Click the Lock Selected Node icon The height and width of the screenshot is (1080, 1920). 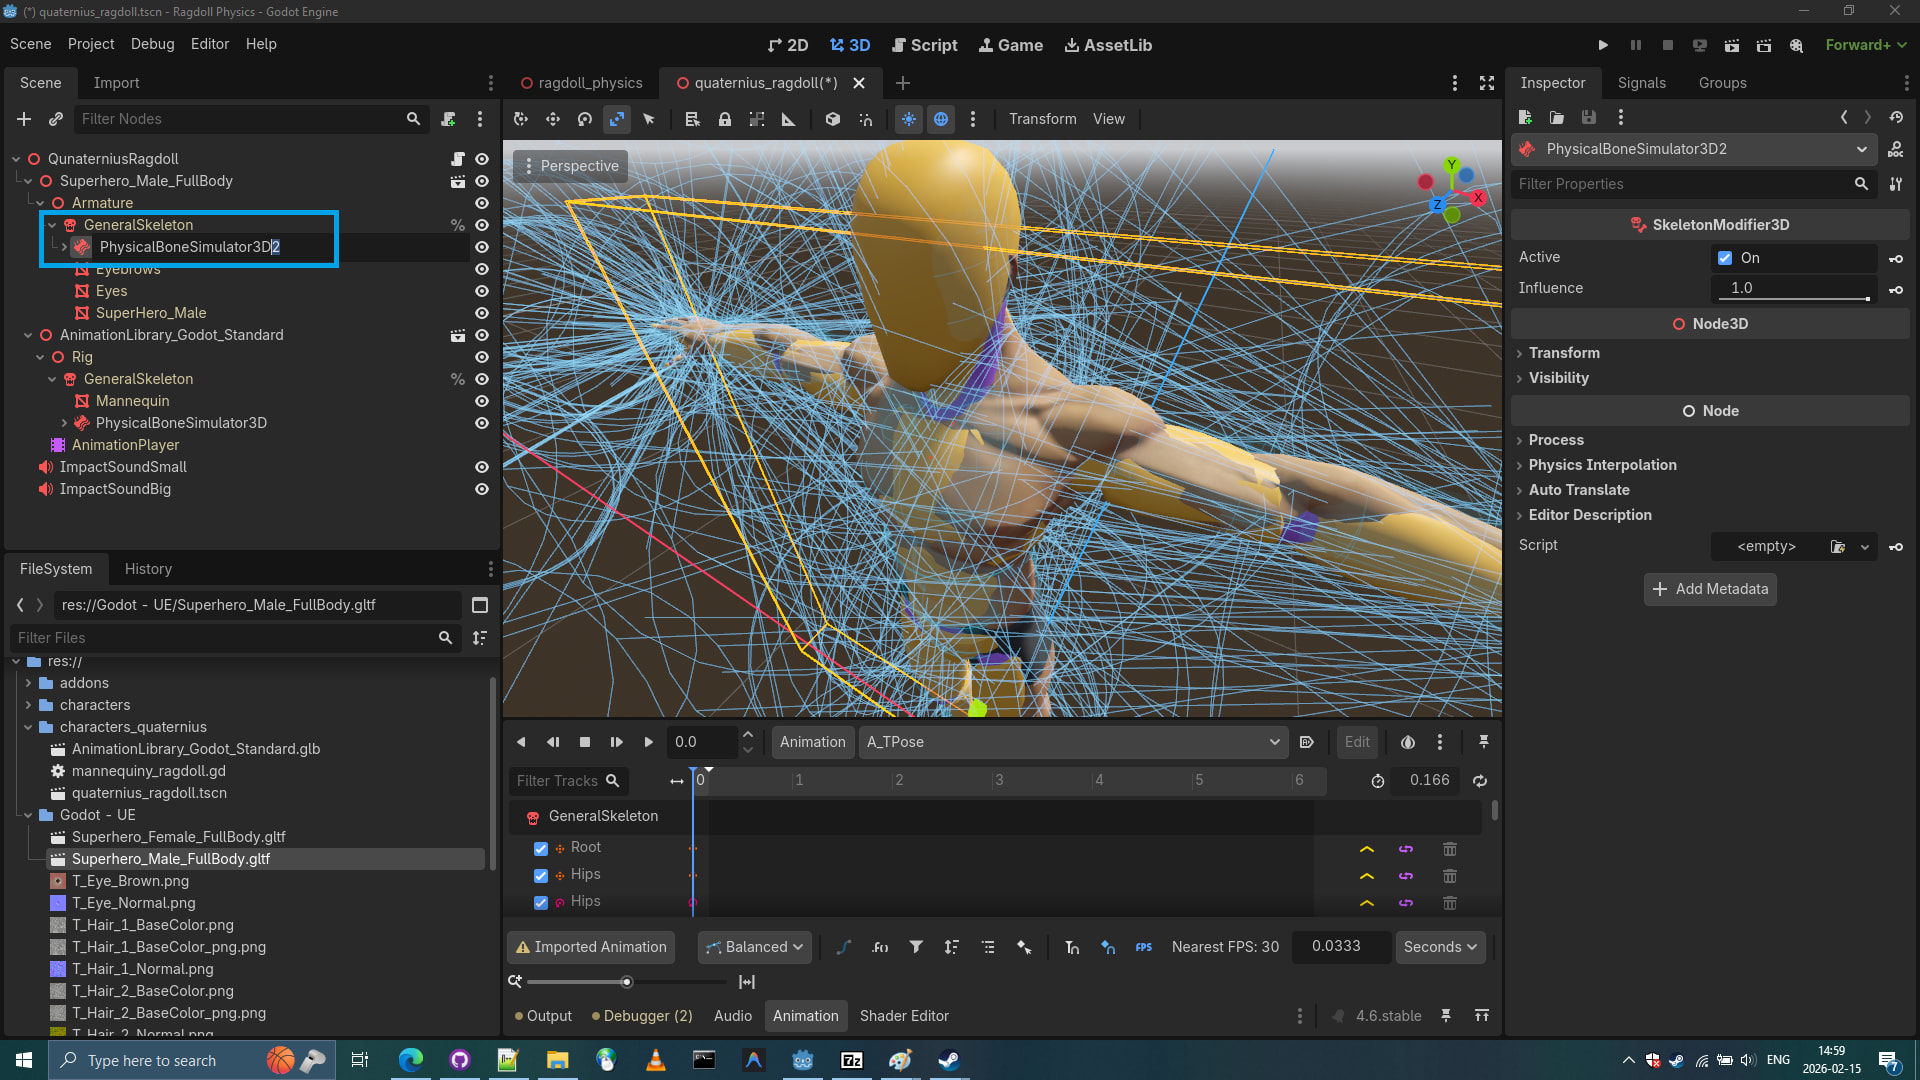tap(724, 119)
